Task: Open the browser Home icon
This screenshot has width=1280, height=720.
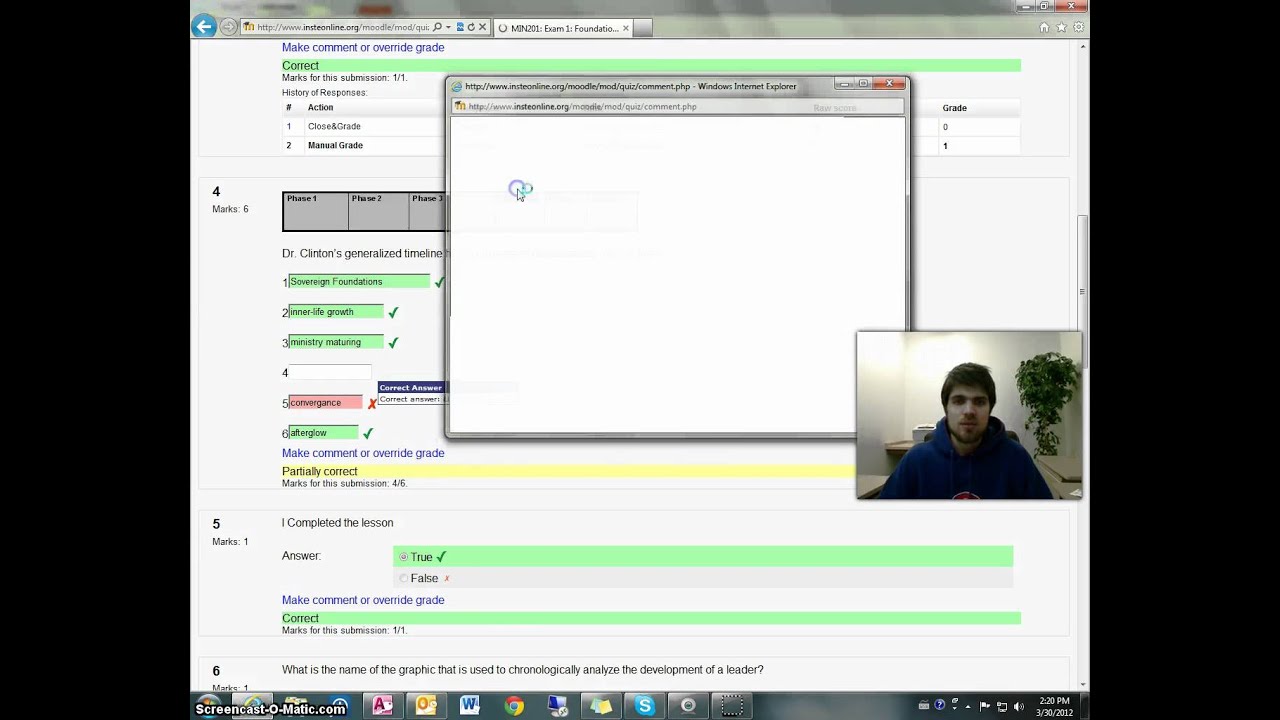Action: click(x=1044, y=27)
